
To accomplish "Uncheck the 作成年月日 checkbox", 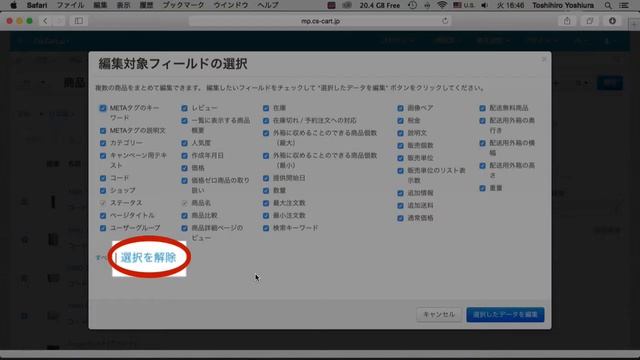I will pyautogui.click(x=184, y=156).
